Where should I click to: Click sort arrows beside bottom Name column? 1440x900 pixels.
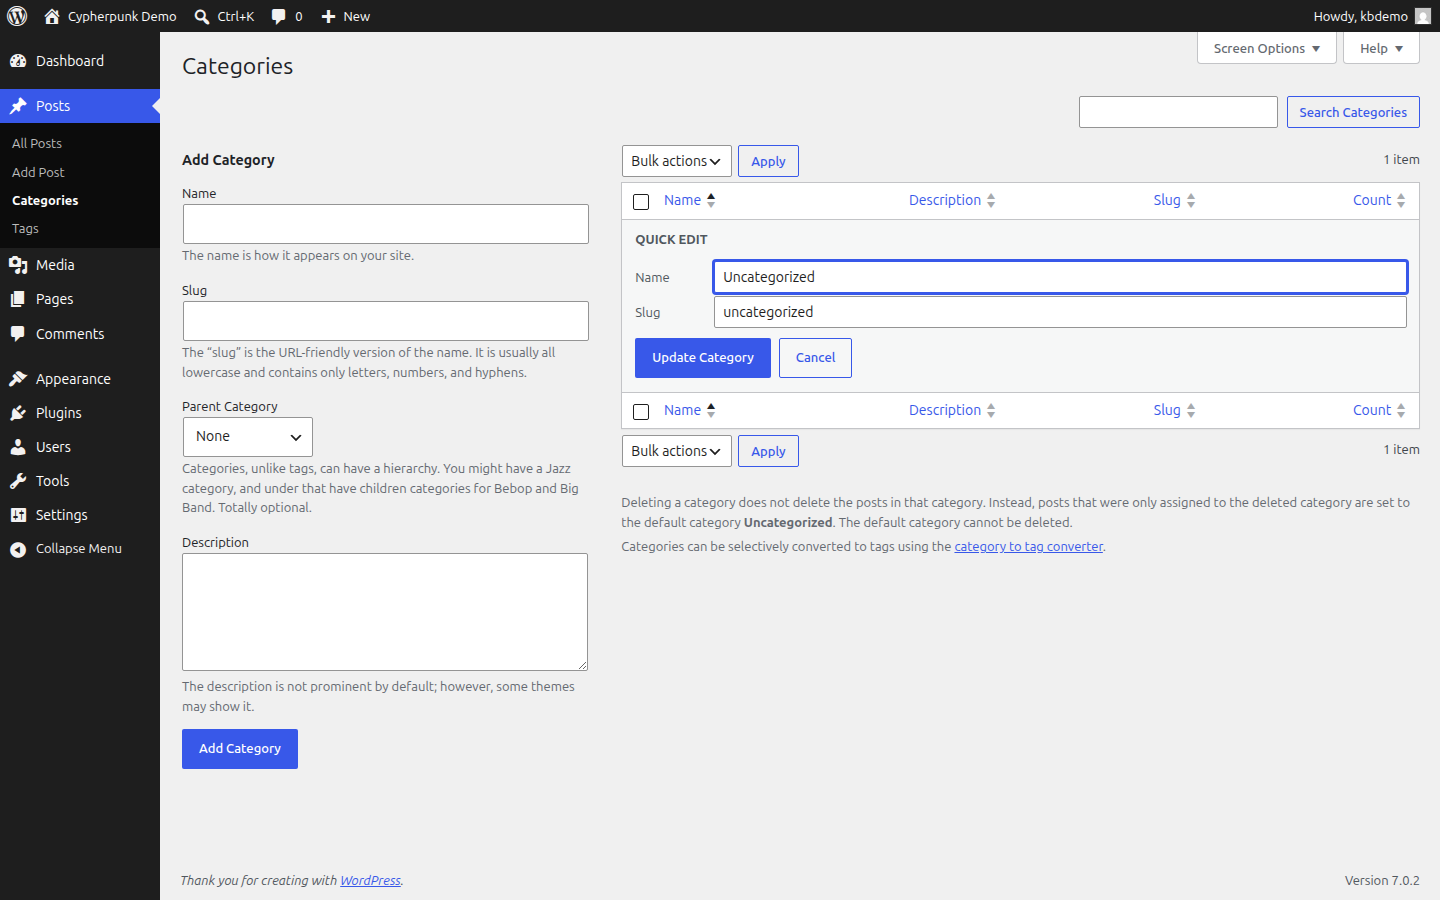711,410
